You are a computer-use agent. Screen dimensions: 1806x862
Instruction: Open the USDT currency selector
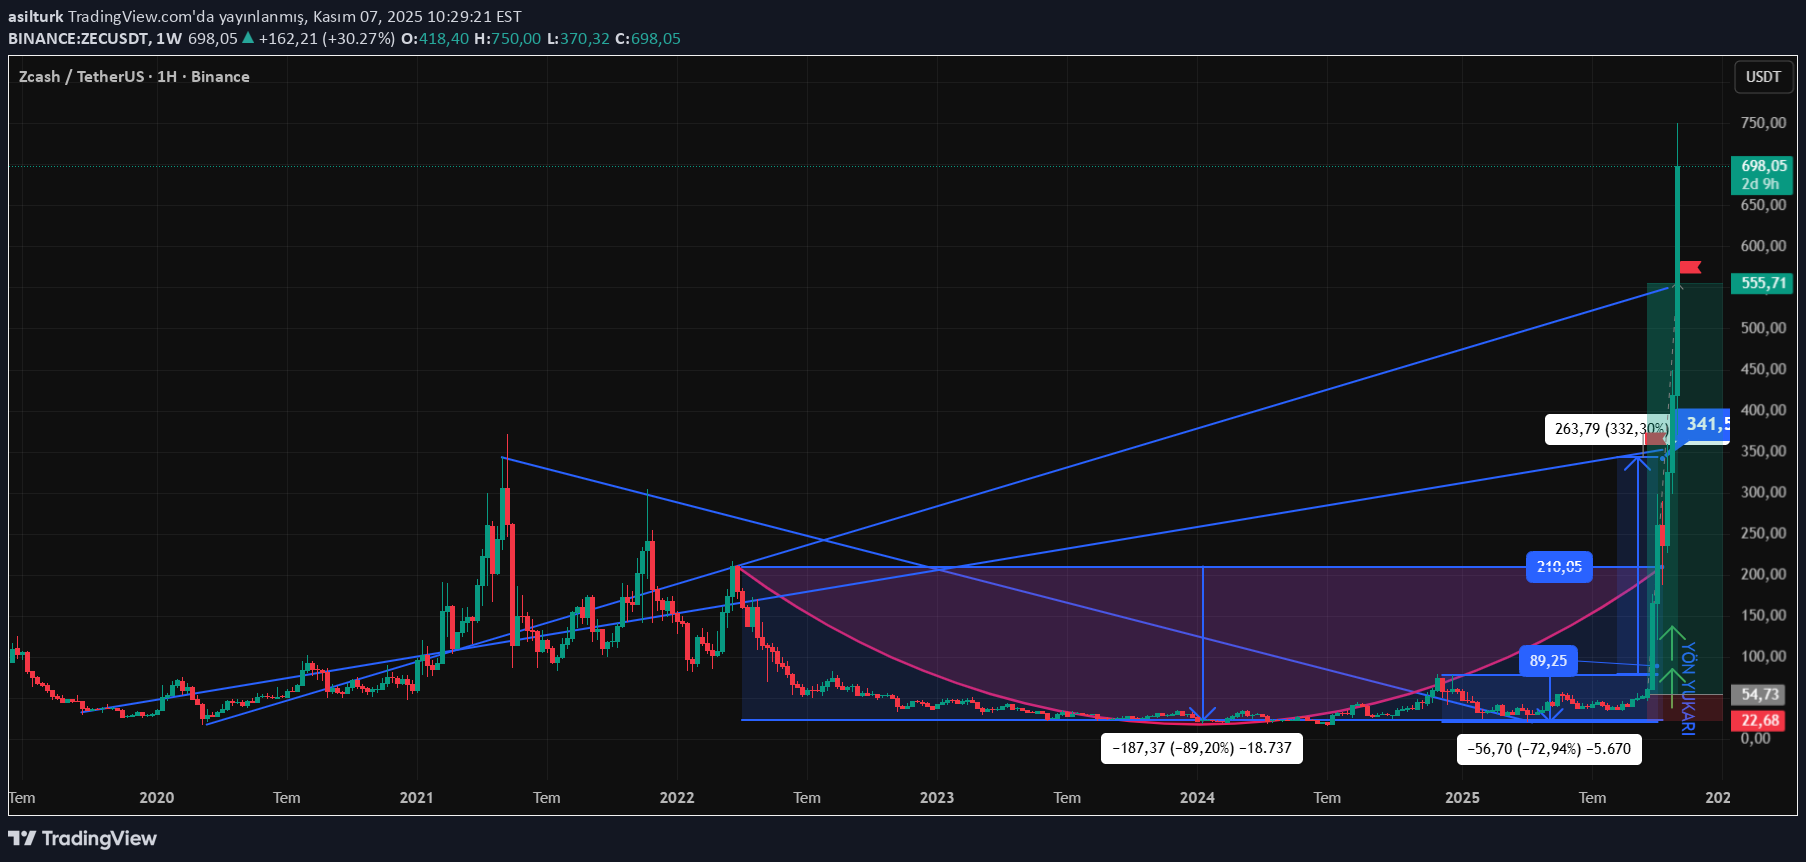[1763, 77]
